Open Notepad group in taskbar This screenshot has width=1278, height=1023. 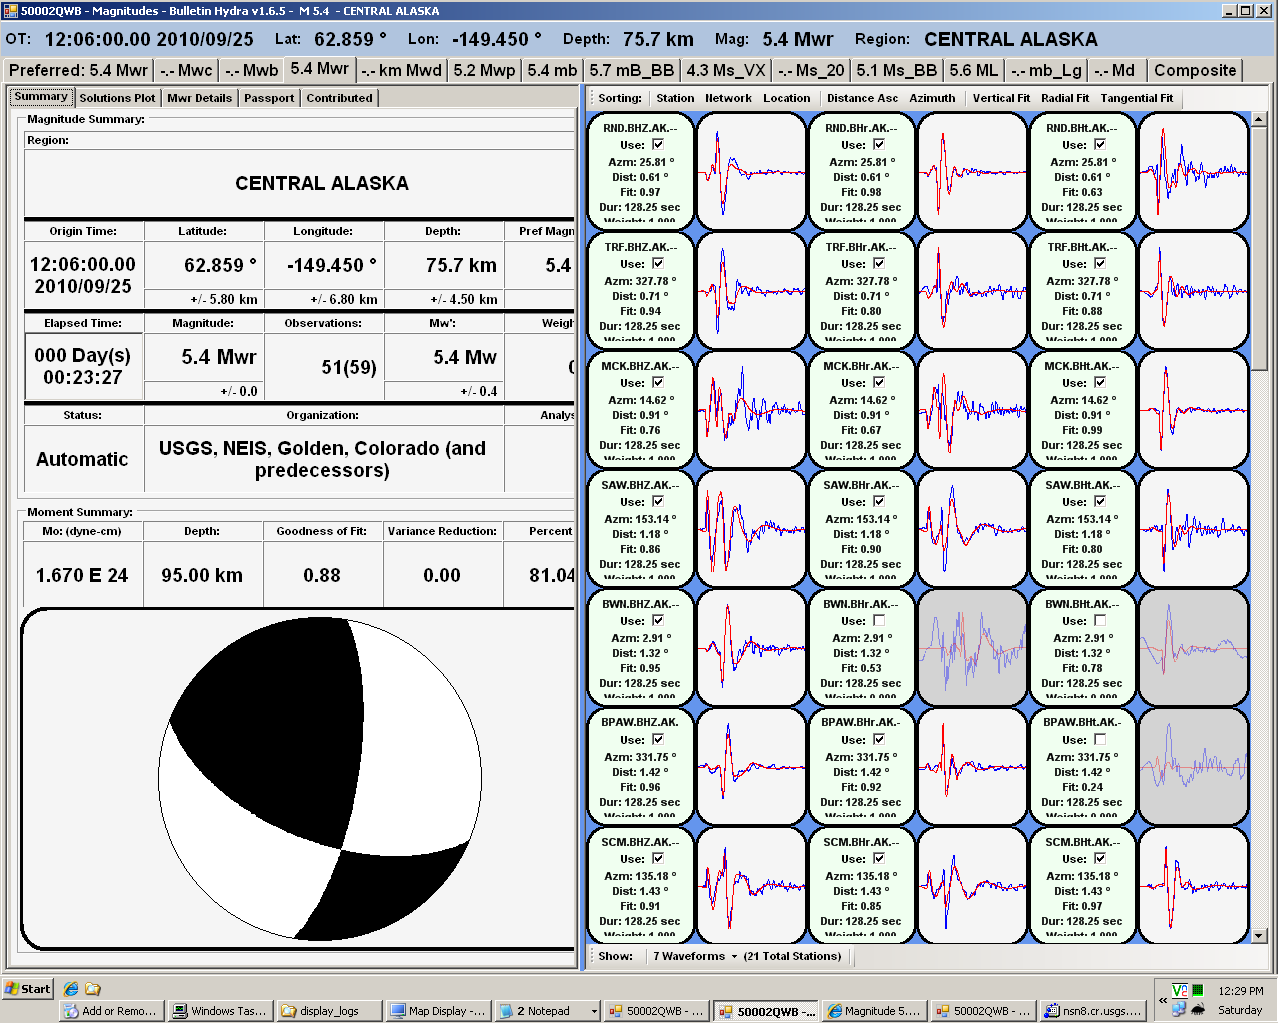click(x=547, y=1011)
